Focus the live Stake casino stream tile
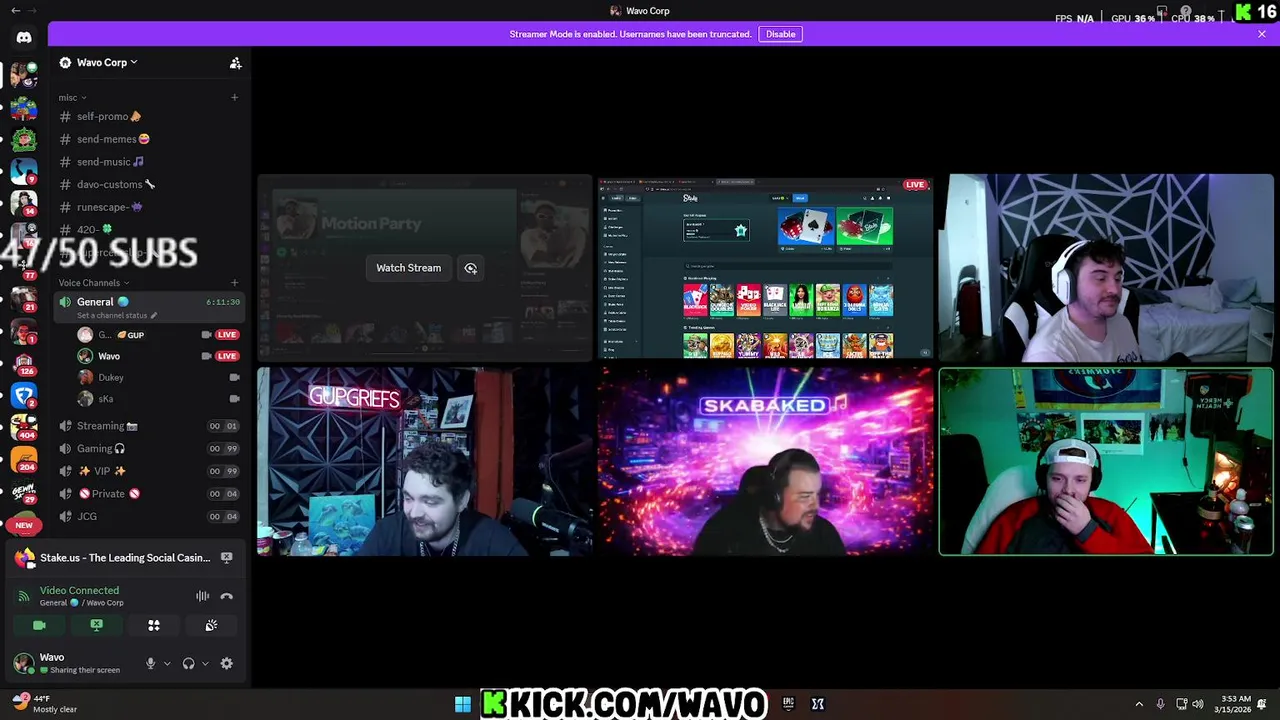1280x720 pixels. pos(765,267)
